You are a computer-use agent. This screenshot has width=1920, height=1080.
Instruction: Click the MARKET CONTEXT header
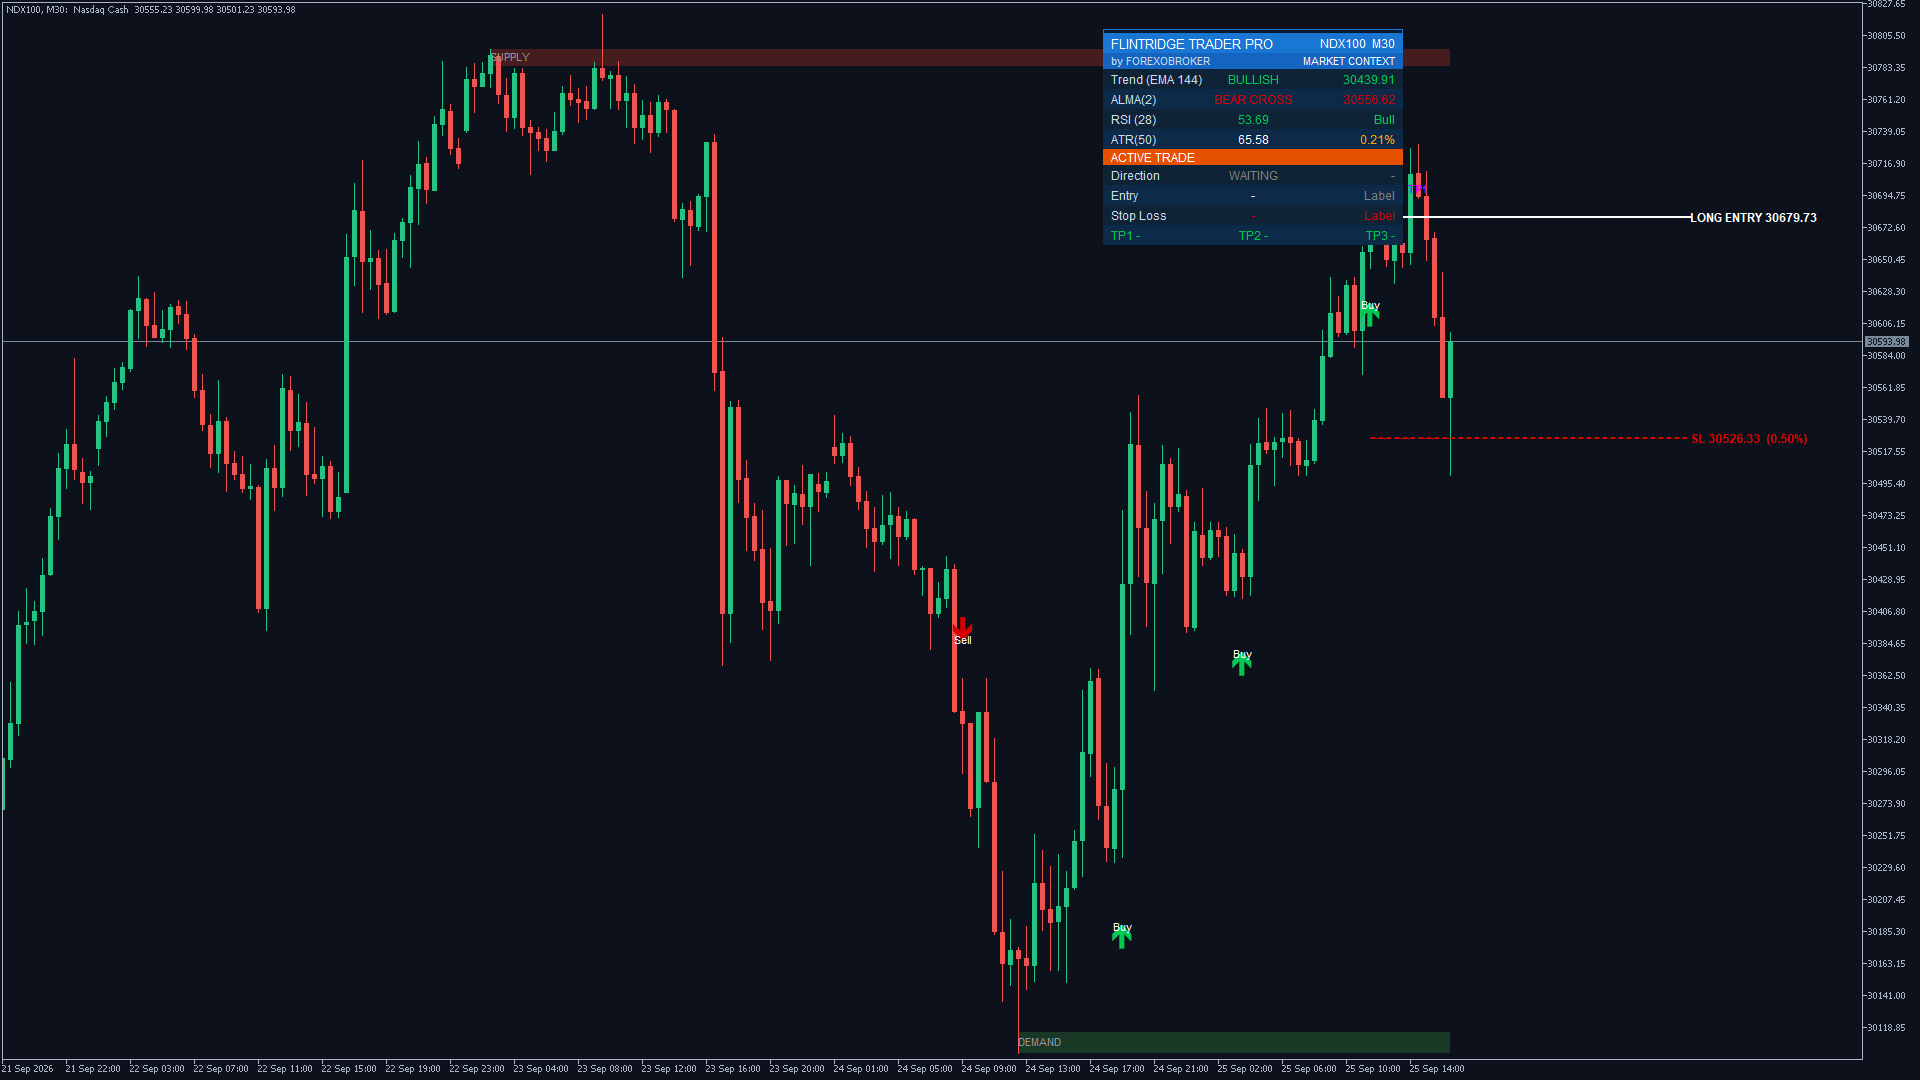coord(1348,62)
